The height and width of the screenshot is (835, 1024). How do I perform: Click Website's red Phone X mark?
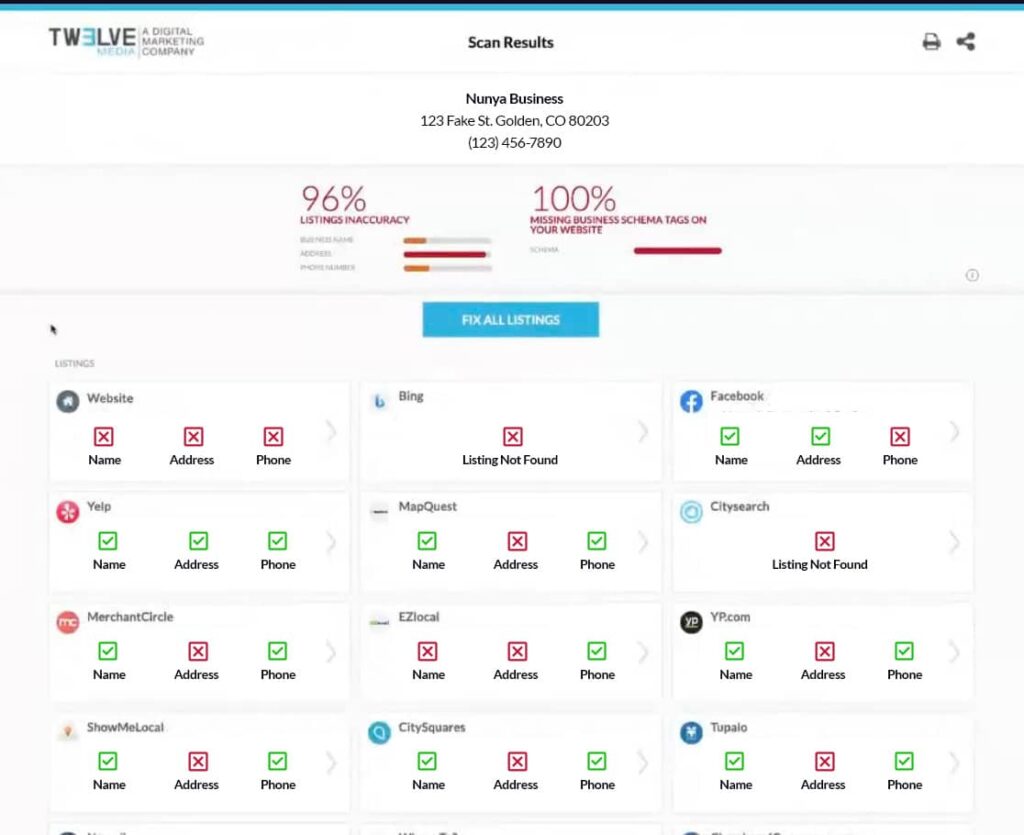(x=274, y=436)
